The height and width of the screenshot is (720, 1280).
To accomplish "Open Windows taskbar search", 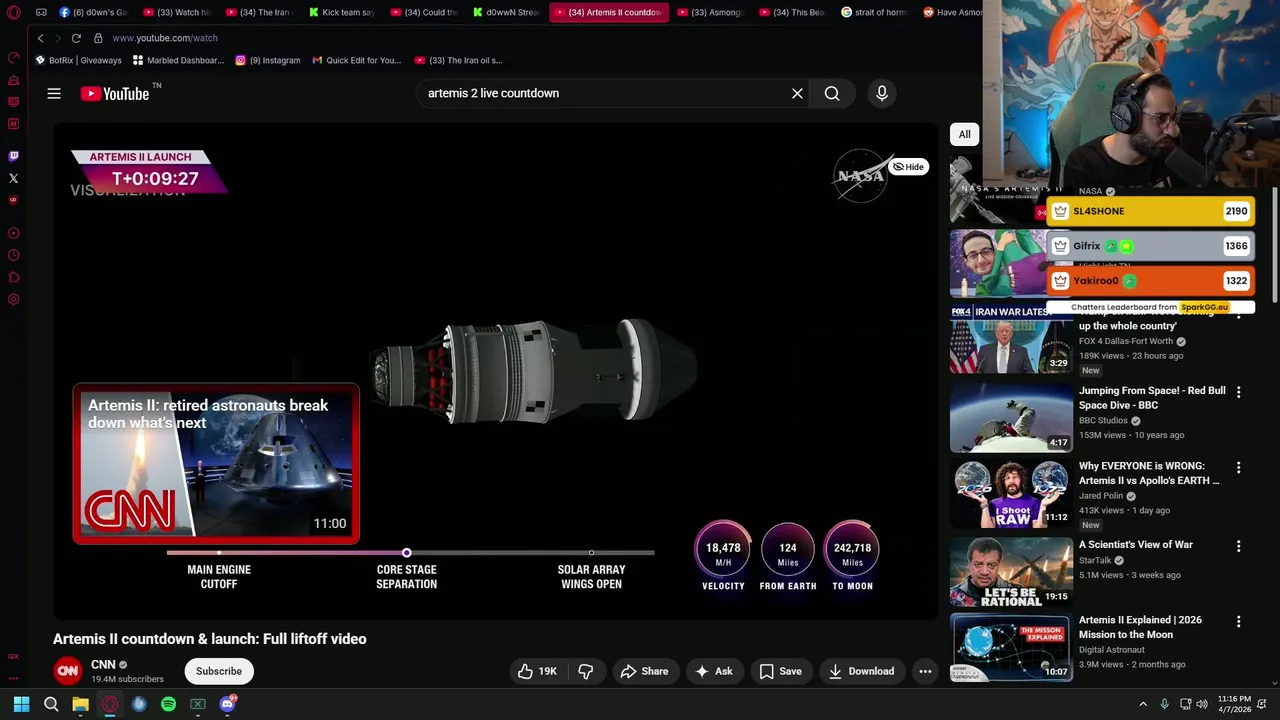I will click(x=51, y=704).
